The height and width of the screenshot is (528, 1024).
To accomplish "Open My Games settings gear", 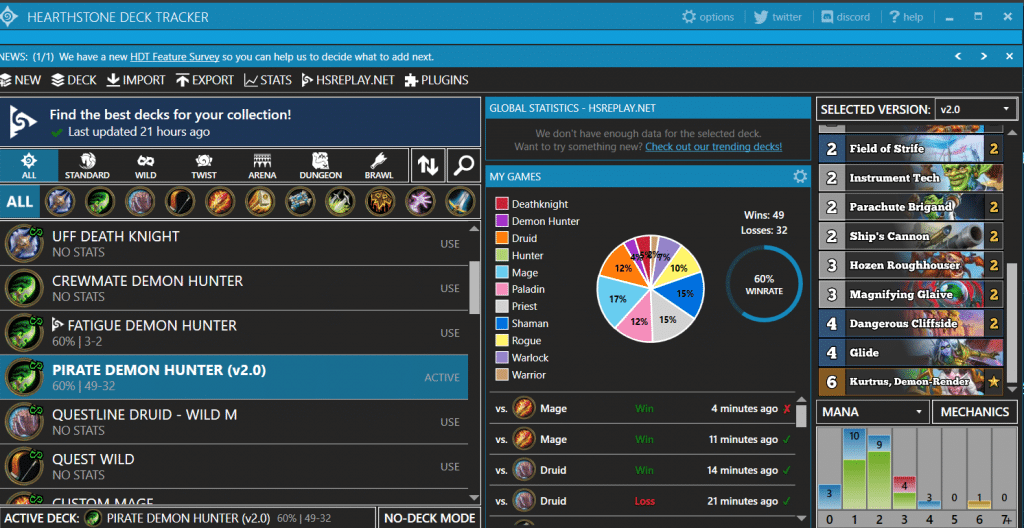I will click(799, 176).
